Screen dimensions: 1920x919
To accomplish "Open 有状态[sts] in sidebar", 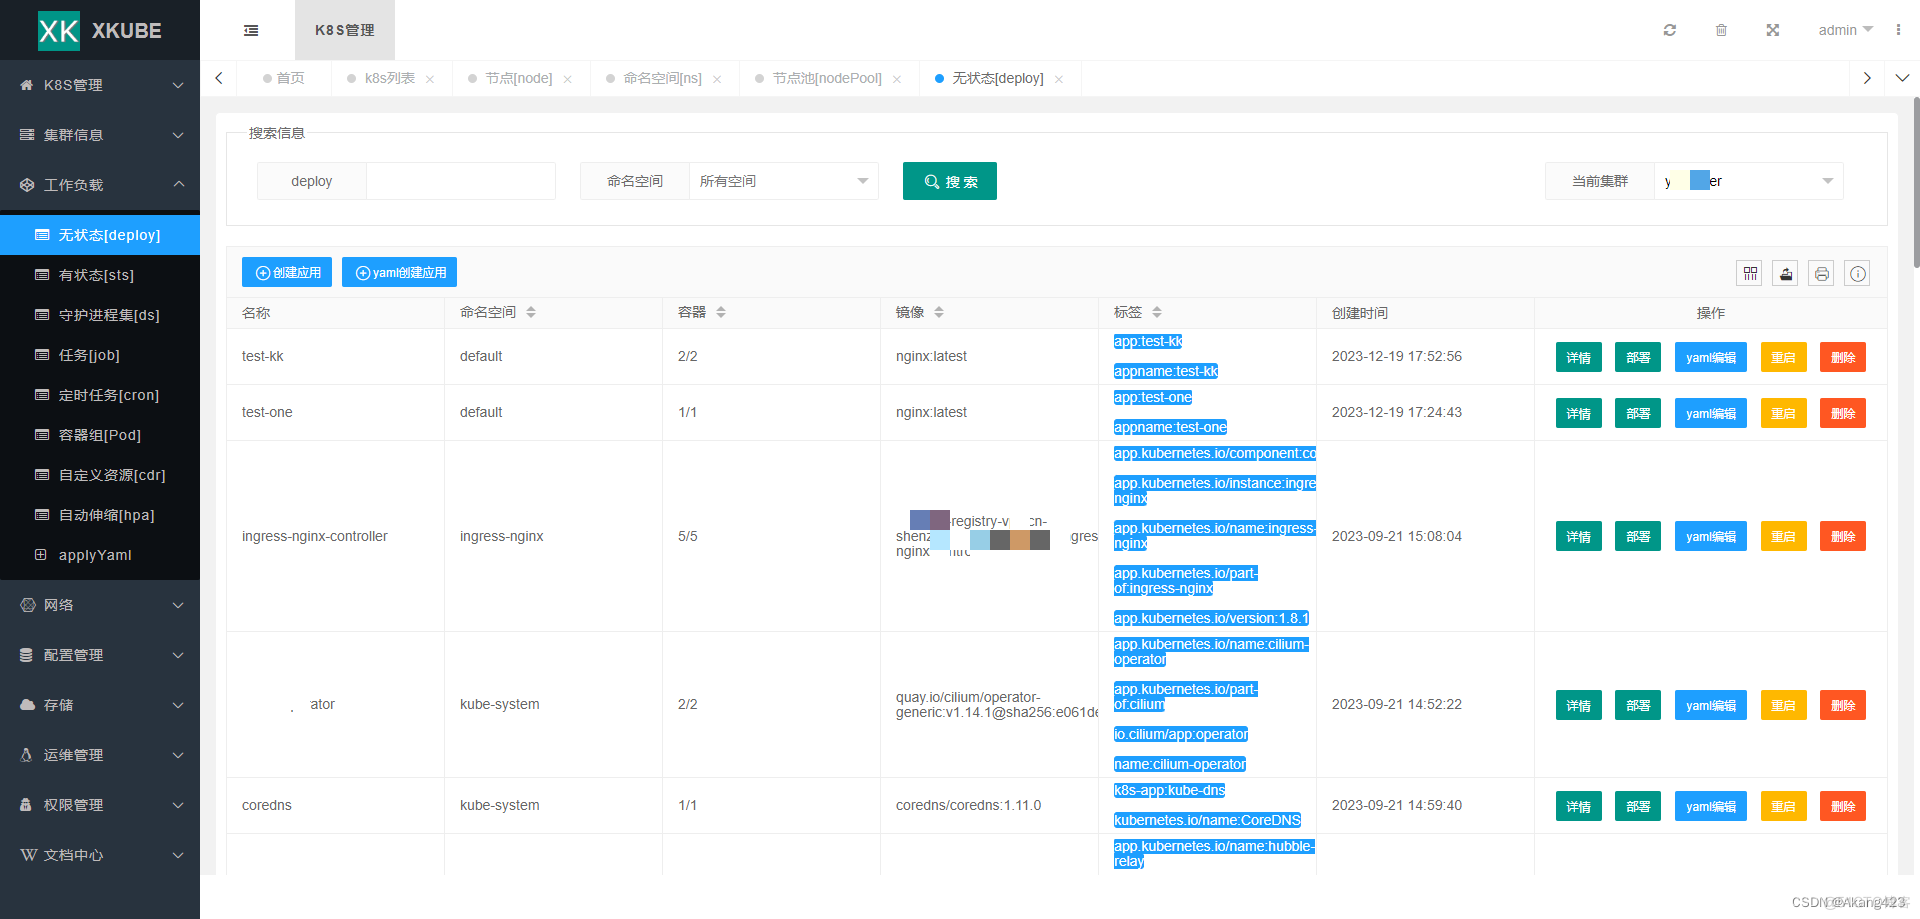I will point(100,275).
